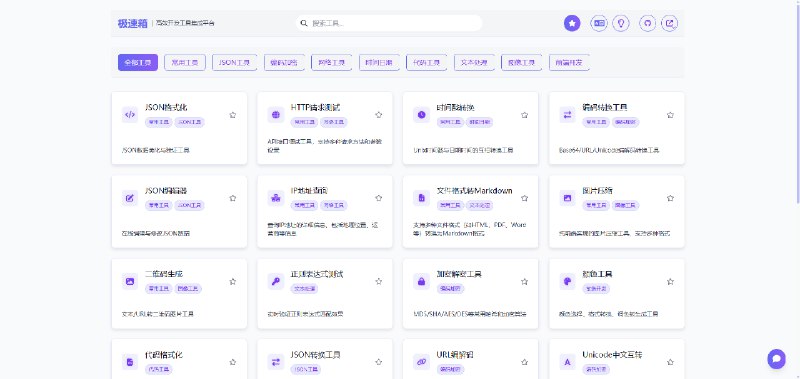Filter by the 代码工具 category
The width and height of the screenshot is (800, 379).
click(x=427, y=62)
